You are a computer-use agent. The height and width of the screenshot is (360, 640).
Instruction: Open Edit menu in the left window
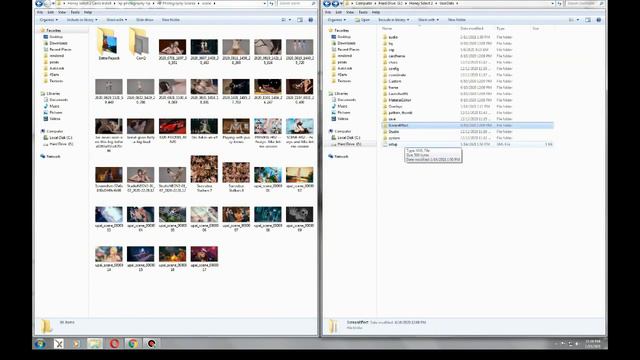tap(51, 12)
